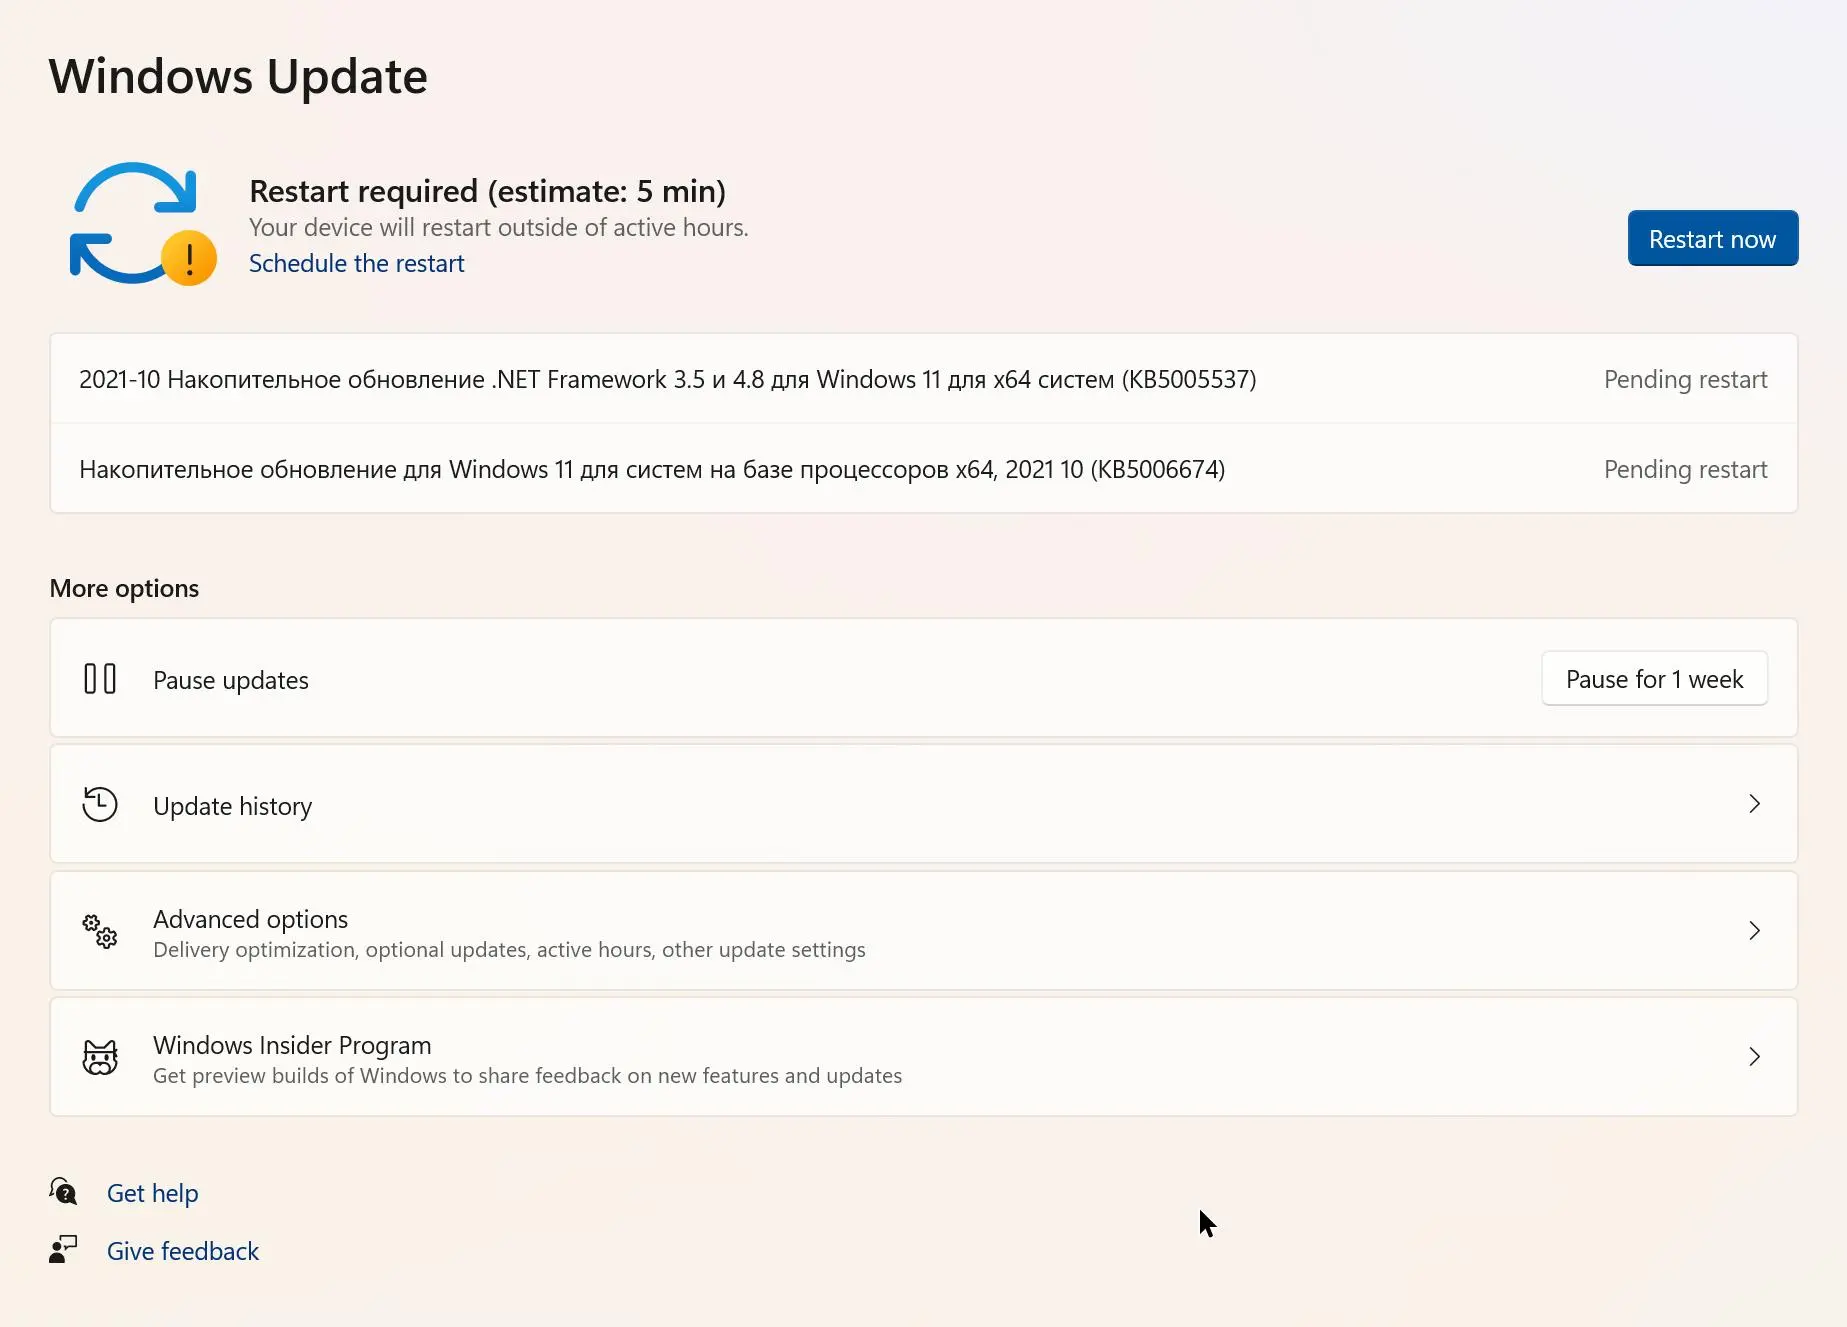Image resolution: width=1847 pixels, height=1327 pixels.
Task: Click Pending restart status for KB5005537
Action: click(1686, 379)
